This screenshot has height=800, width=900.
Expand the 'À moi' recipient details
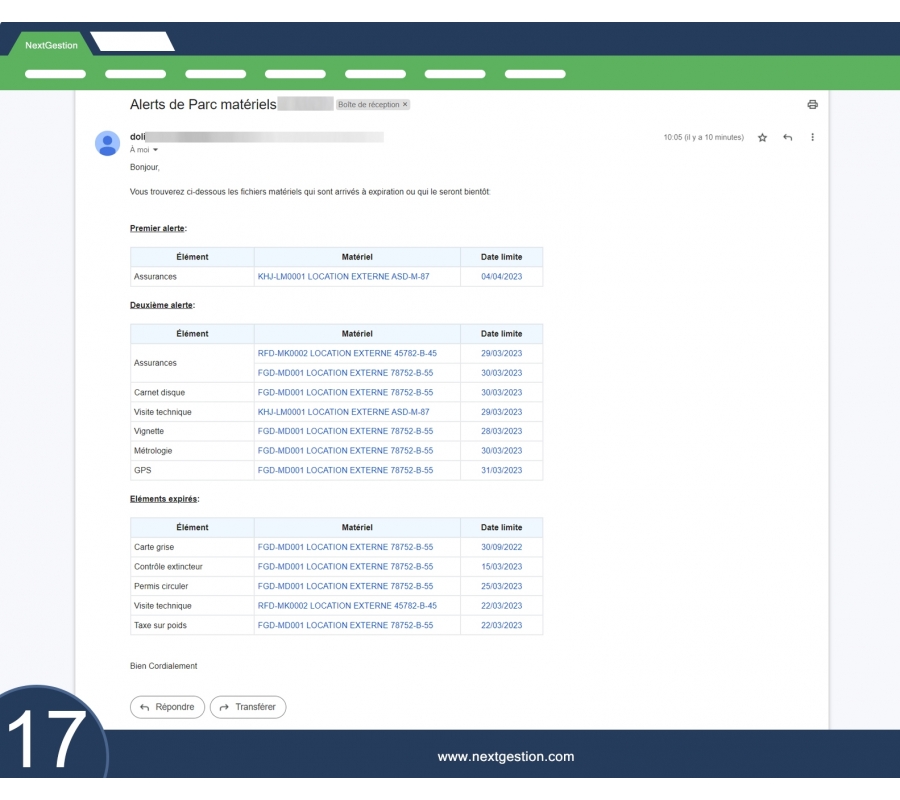pyautogui.click(x=155, y=150)
